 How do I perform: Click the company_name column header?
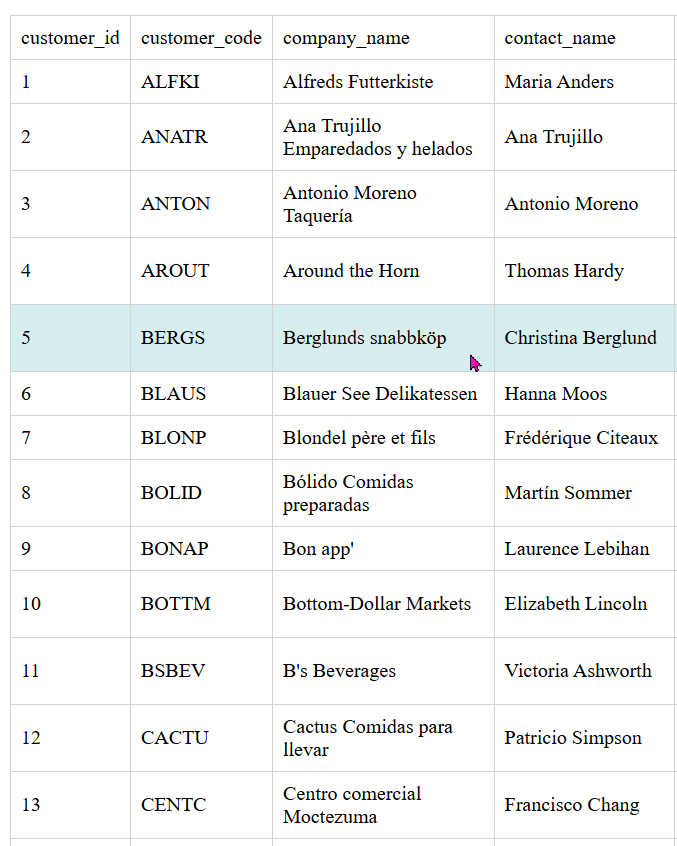tap(346, 38)
